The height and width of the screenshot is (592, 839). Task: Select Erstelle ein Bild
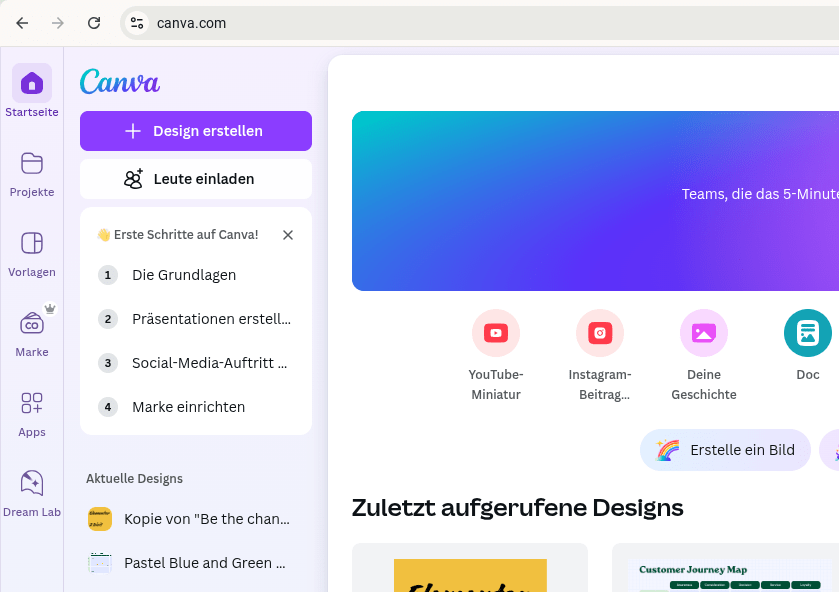[x=725, y=450]
